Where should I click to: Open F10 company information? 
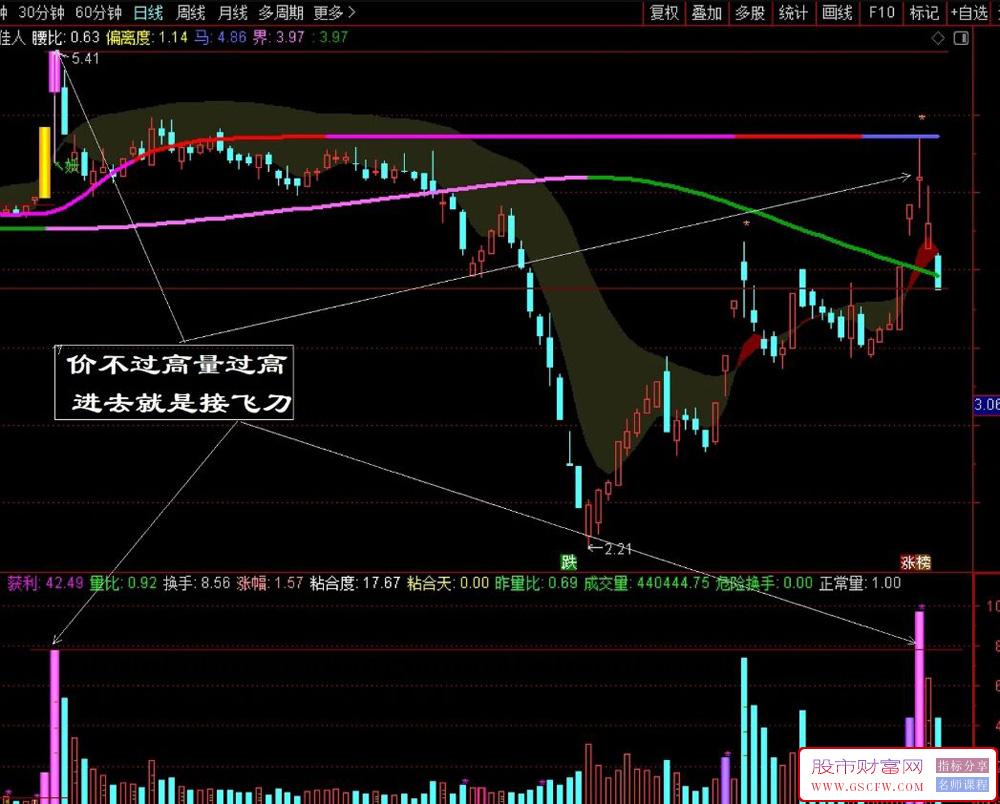[x=881, y=13]
